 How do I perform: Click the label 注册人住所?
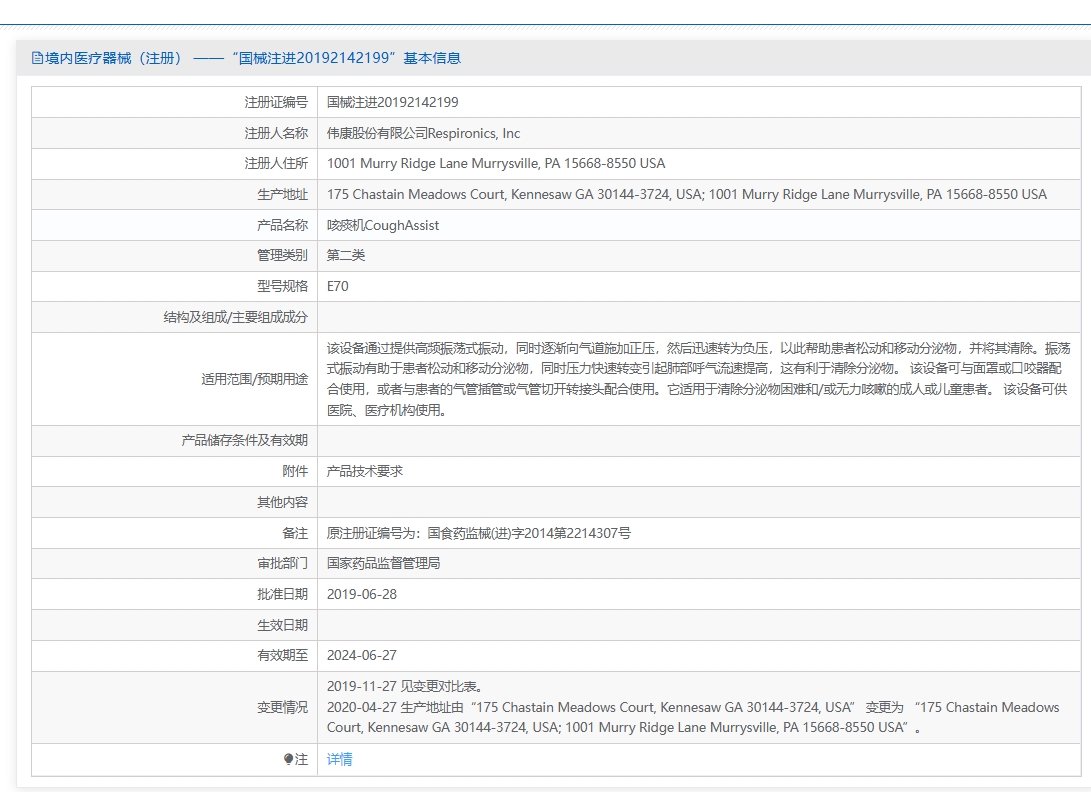click(x=276, y=164)
